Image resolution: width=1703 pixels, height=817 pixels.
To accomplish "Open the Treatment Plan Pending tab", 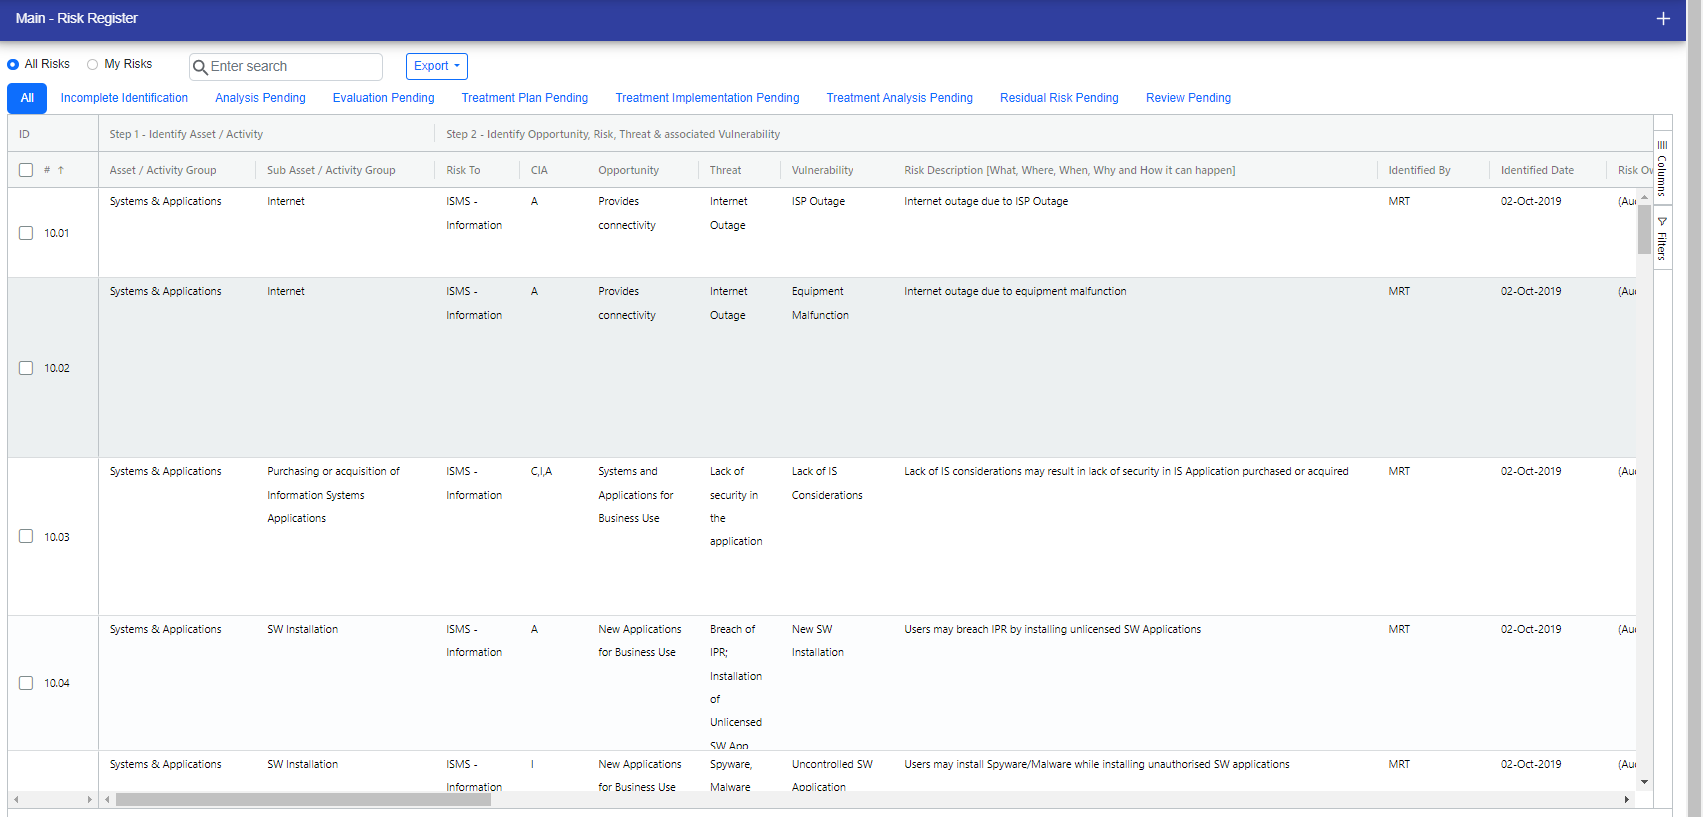I will (x=524, y=98).
